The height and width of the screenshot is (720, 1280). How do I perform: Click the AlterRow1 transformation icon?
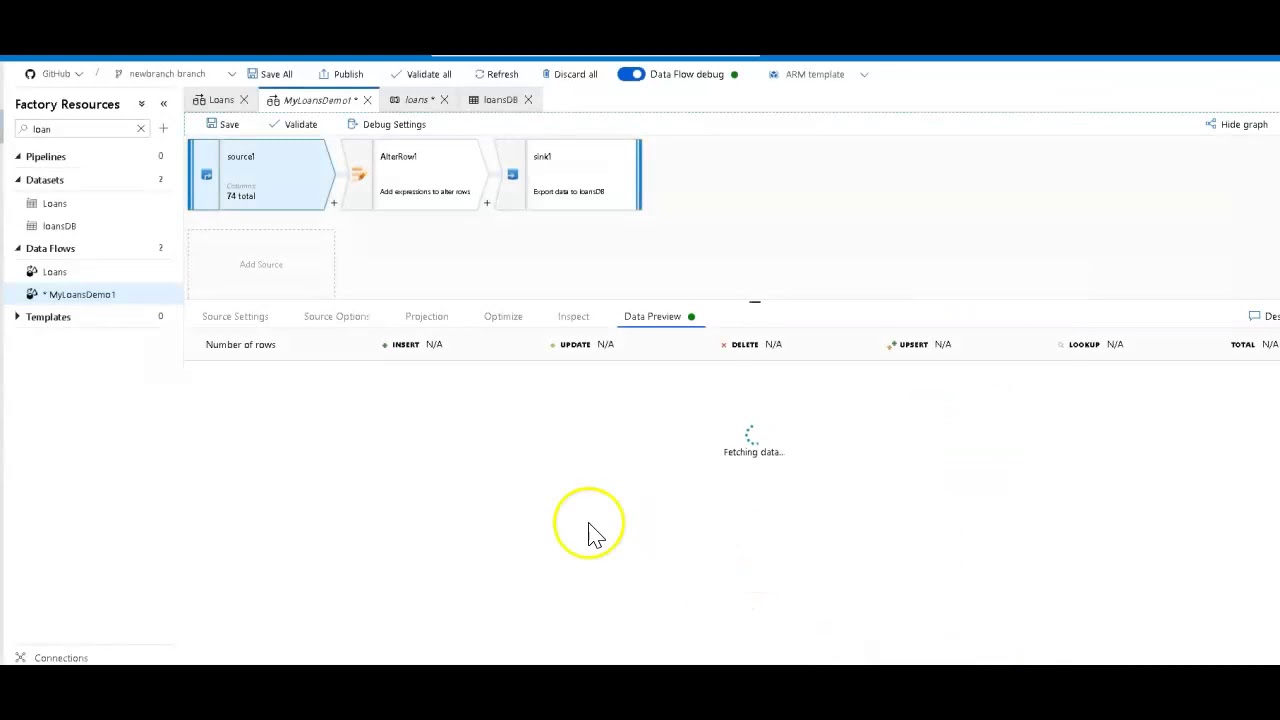click(x=358, y=175)
